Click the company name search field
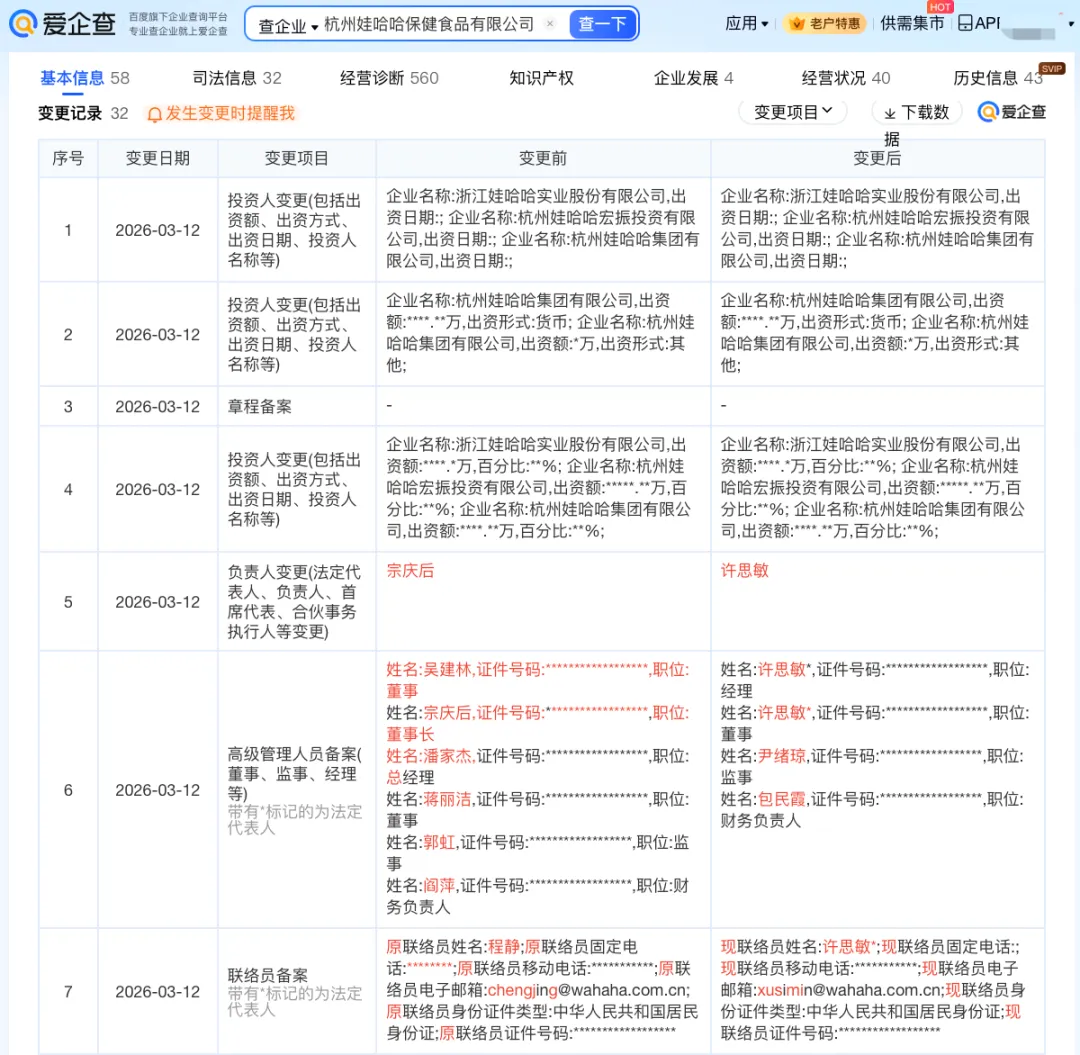 [x=429, y=24]
